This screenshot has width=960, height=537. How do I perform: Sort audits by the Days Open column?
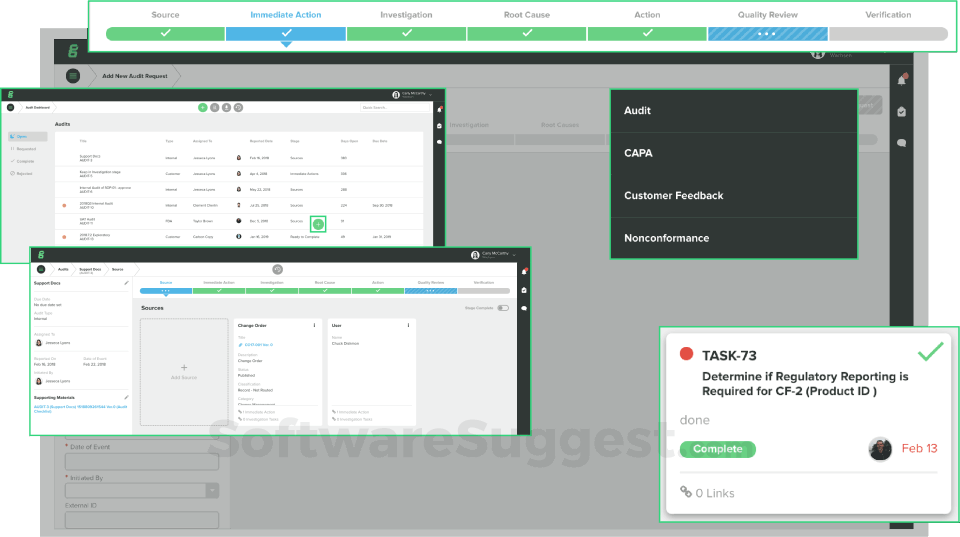click(349, 141)
